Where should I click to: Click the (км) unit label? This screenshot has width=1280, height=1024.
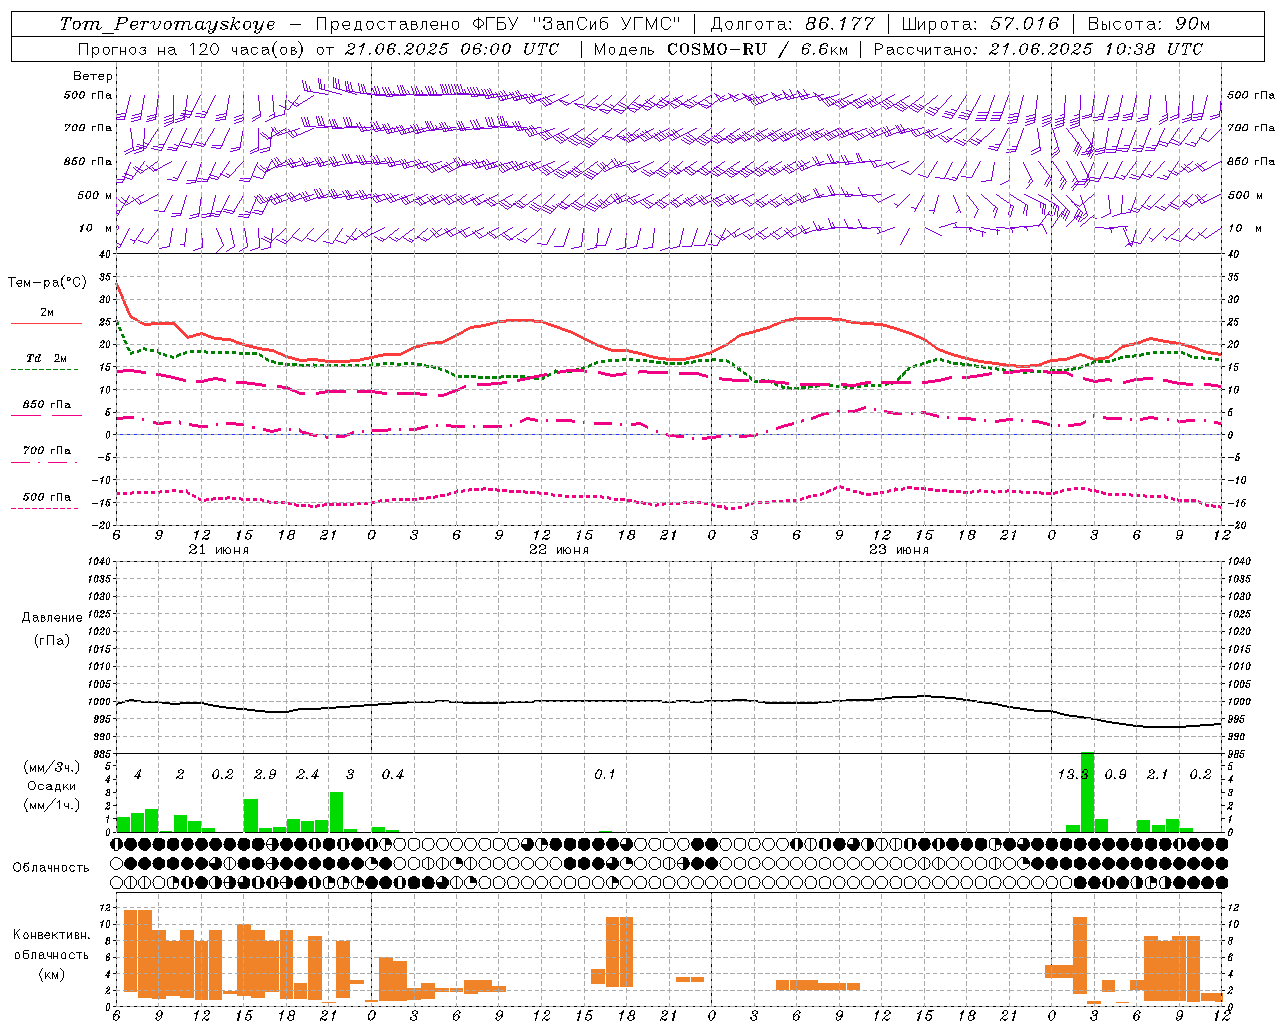[x=52, y=974]
